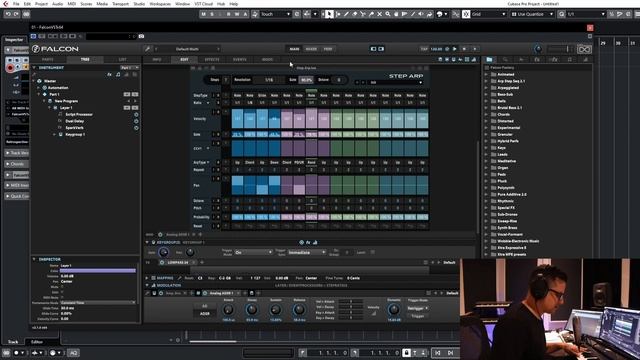640x360 pixels.
Task: Toggle SparkVerb power button in tree
Action: click(136, 128)
